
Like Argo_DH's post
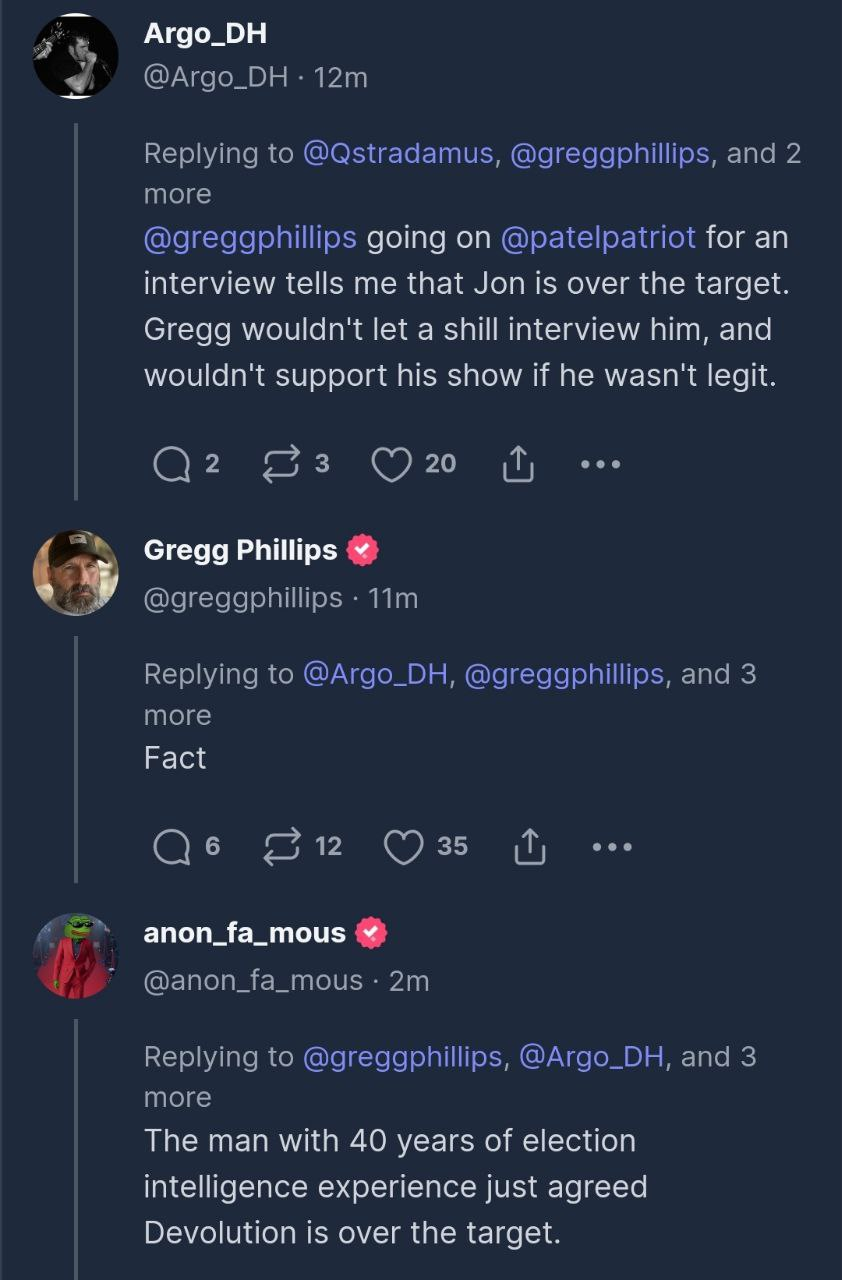(392, 464)
